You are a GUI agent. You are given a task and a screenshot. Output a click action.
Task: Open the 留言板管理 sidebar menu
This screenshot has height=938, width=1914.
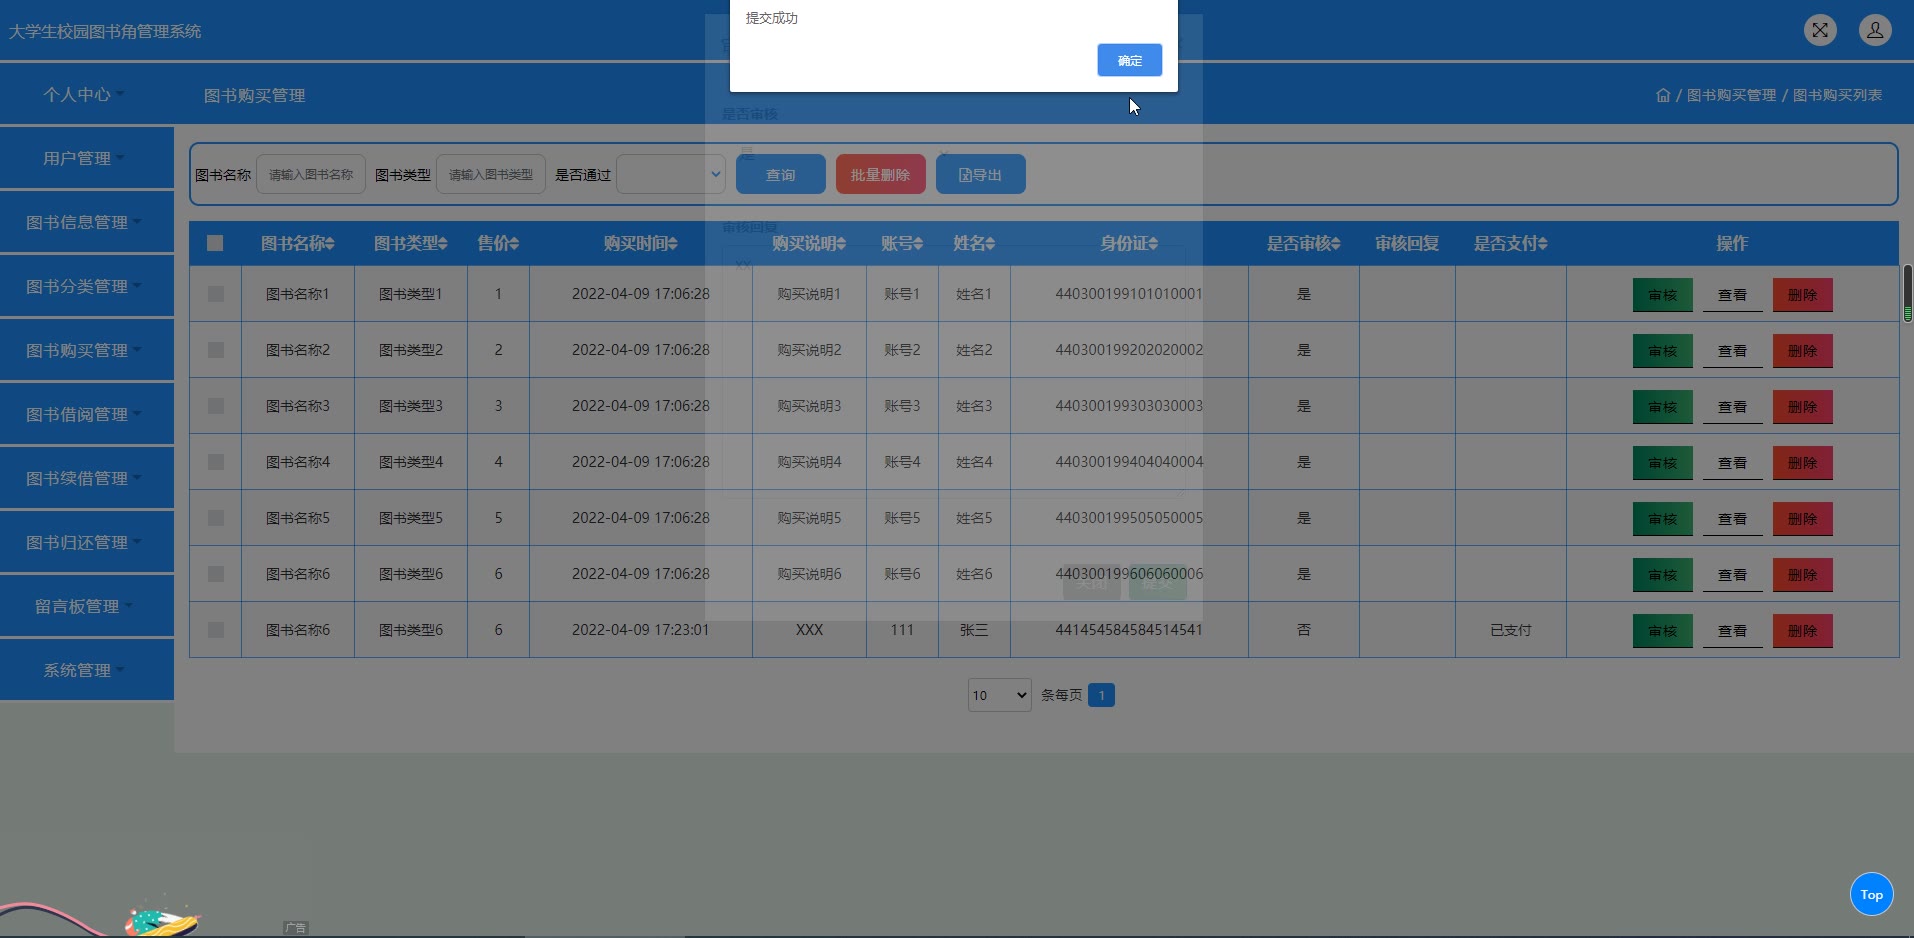click(84, 606)
